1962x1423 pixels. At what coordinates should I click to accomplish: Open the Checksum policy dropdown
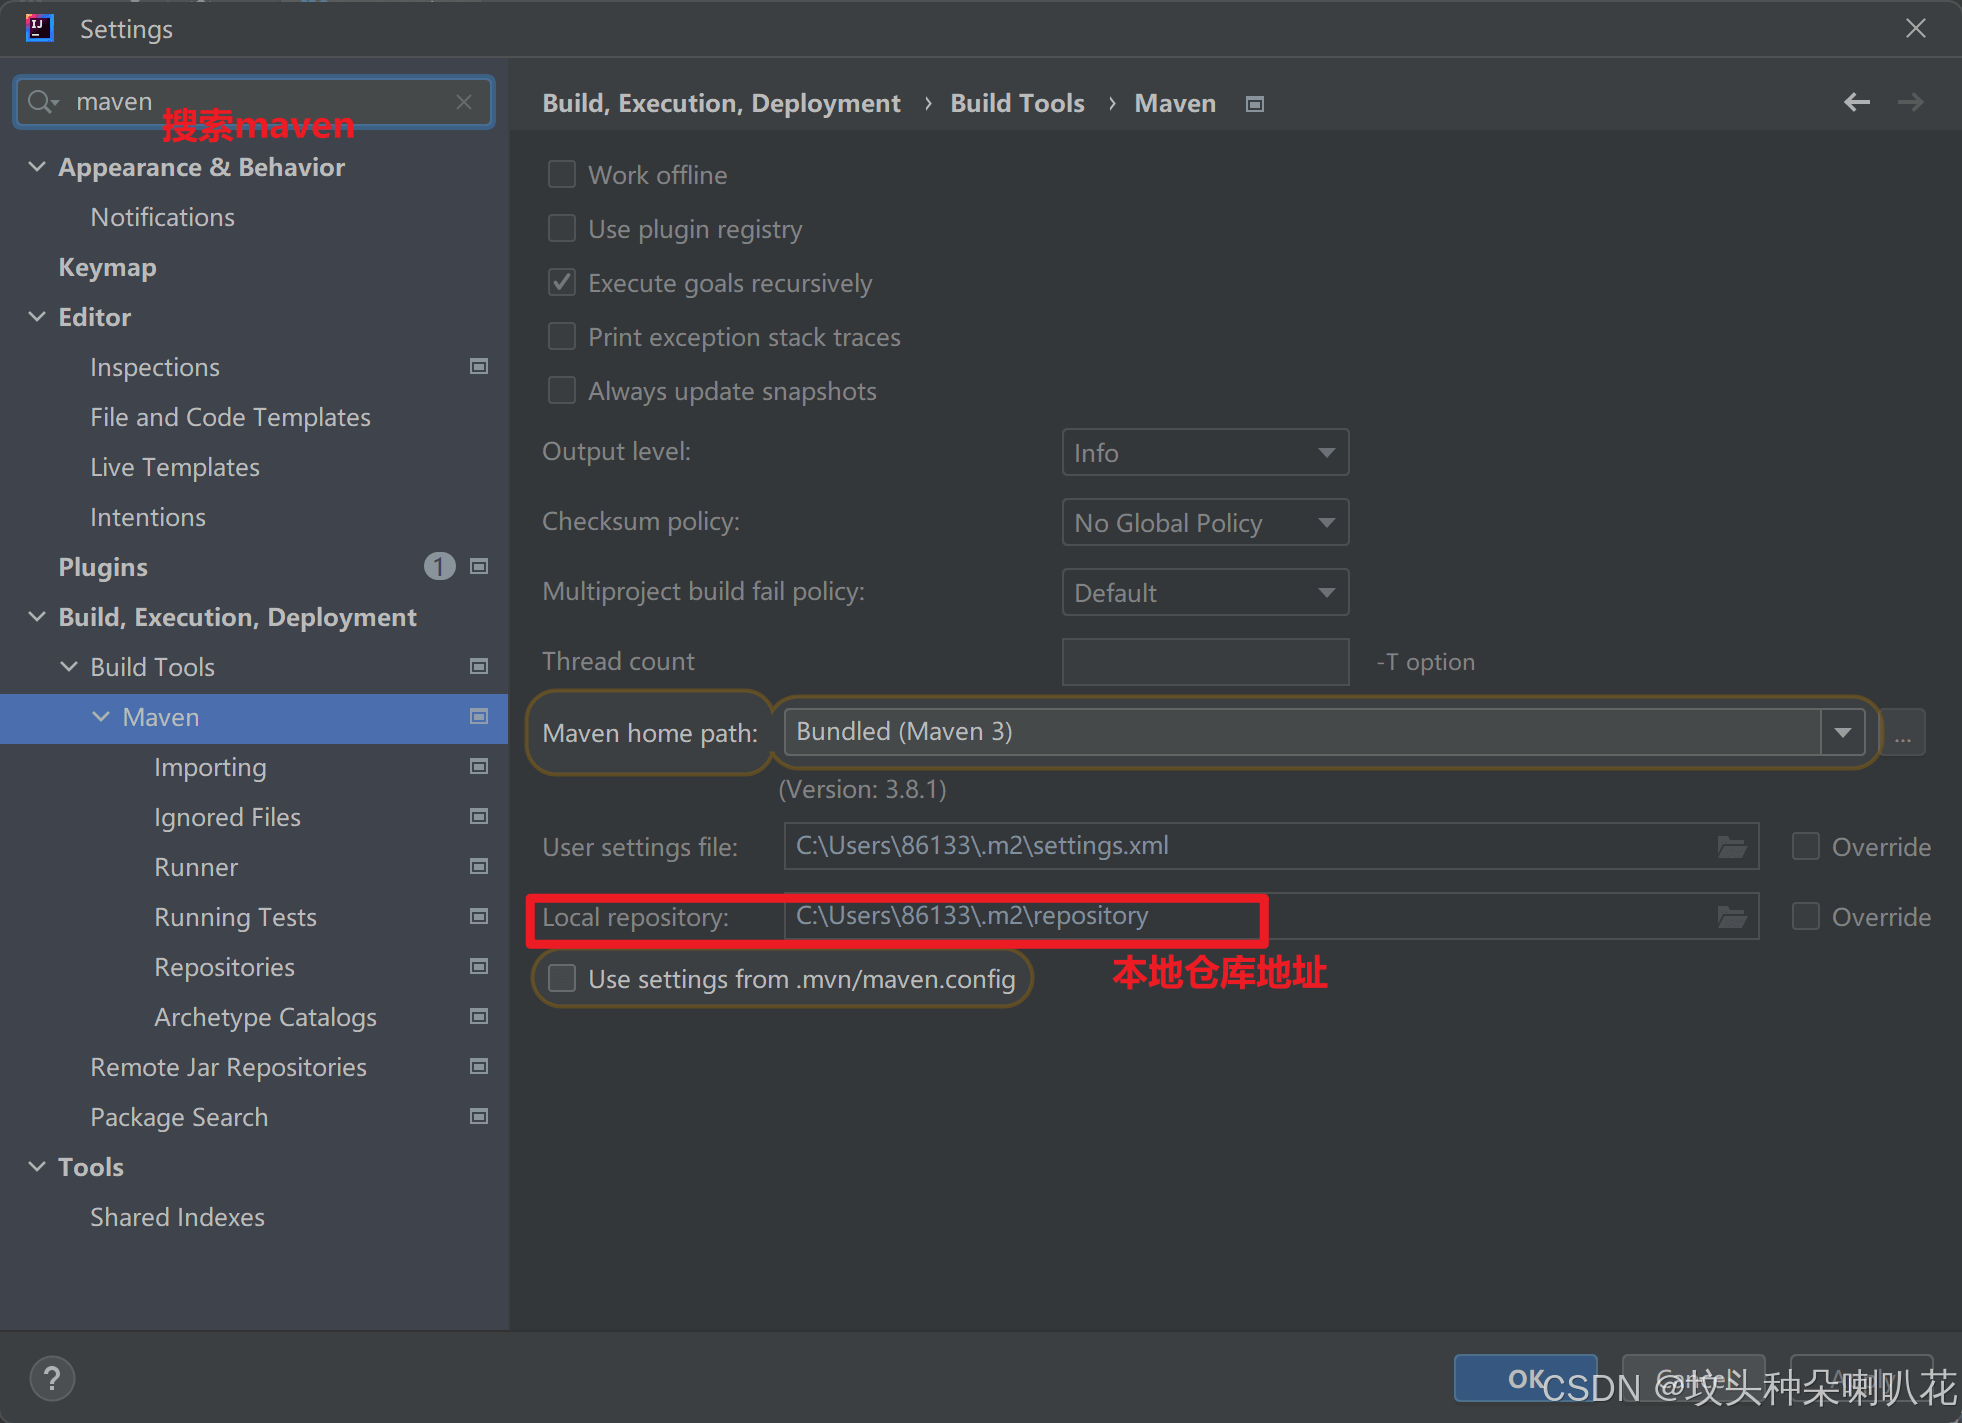click(1205, 523)
